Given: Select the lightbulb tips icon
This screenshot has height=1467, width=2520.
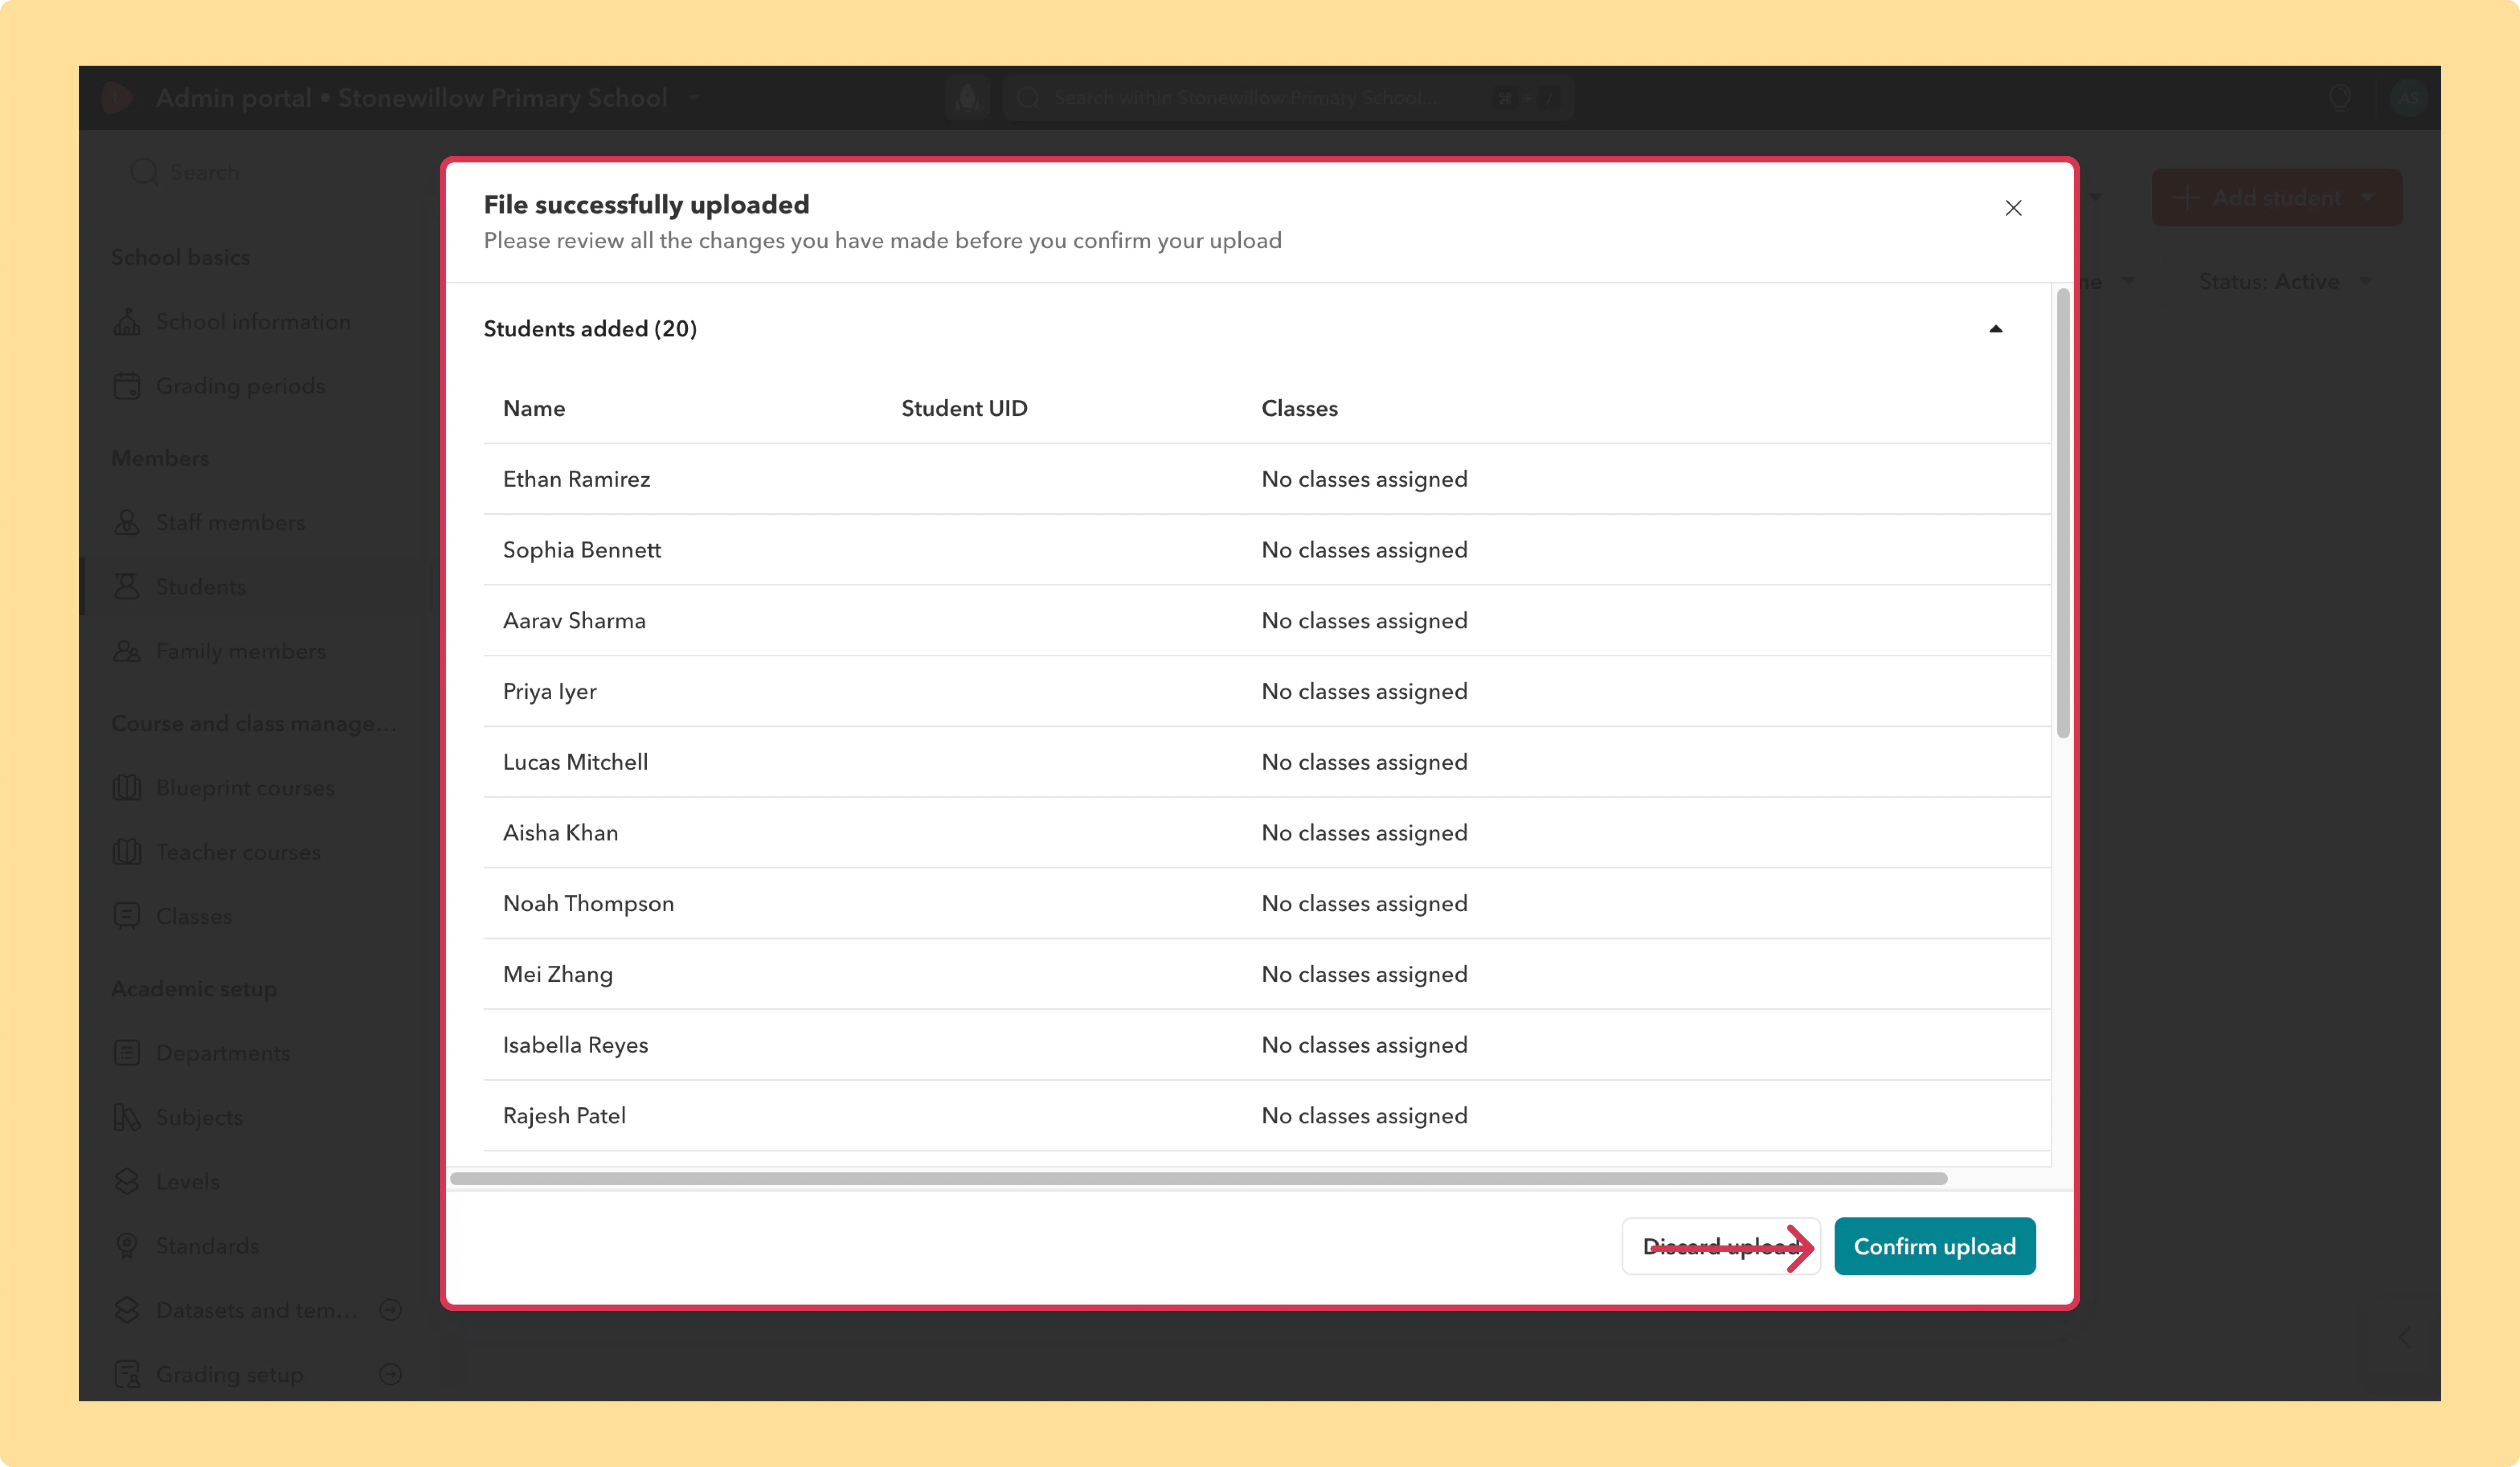Looking at the screenshot, I should tap(2339, 98).
